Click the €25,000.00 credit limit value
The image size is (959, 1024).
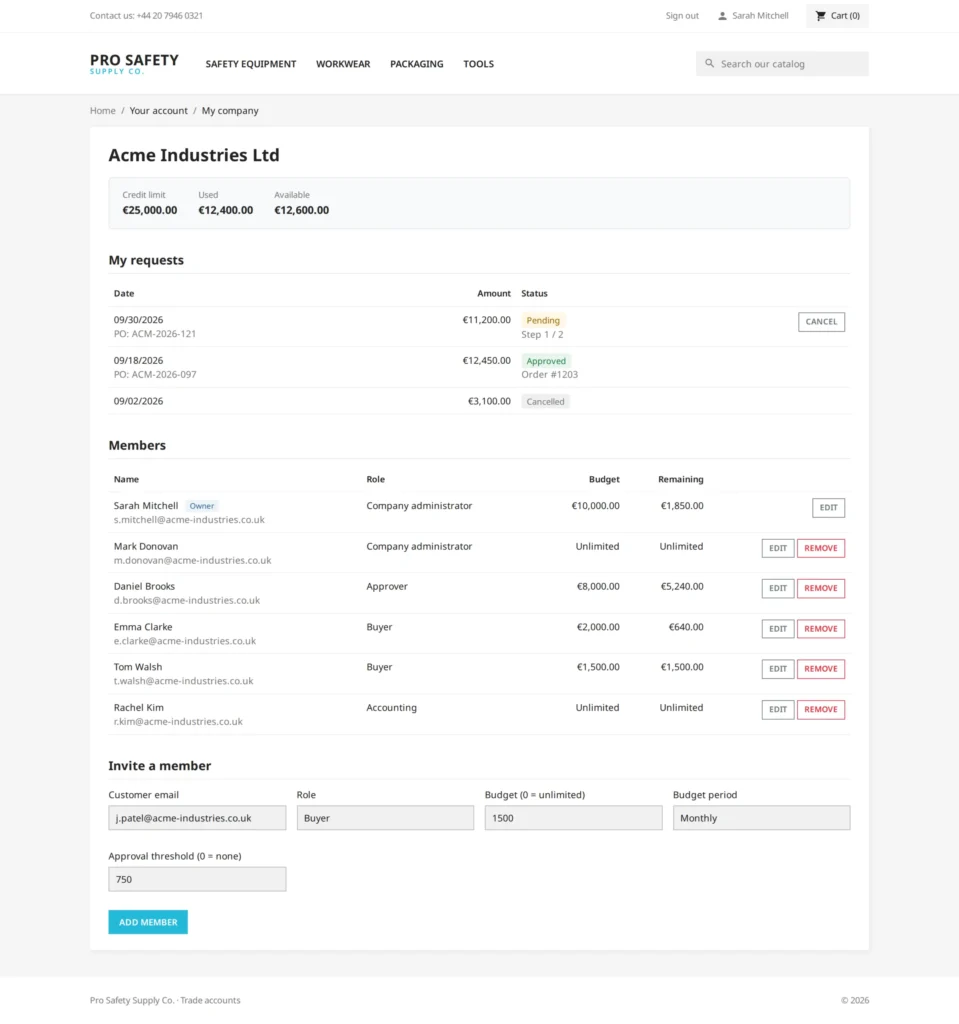[150, 210]
